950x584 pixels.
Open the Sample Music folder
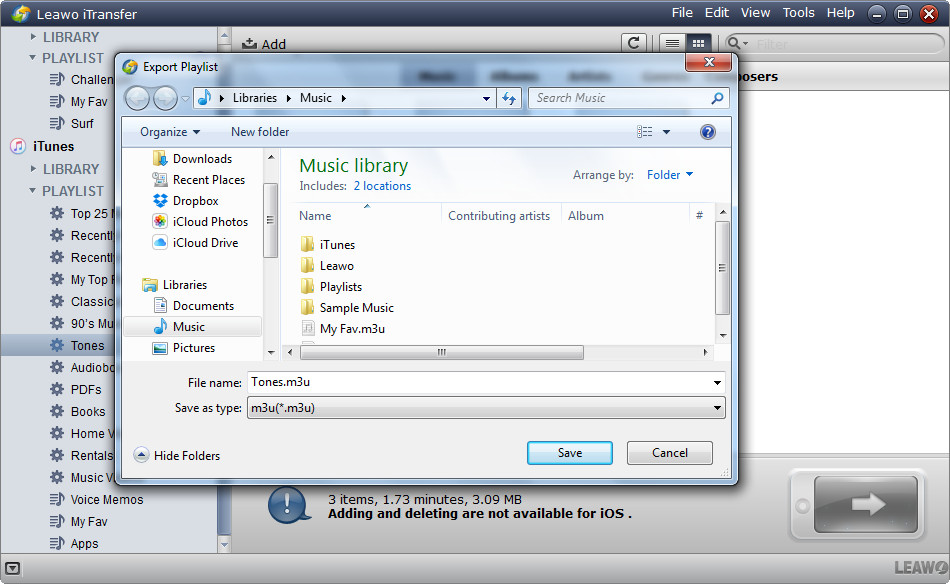click(347, 308)
